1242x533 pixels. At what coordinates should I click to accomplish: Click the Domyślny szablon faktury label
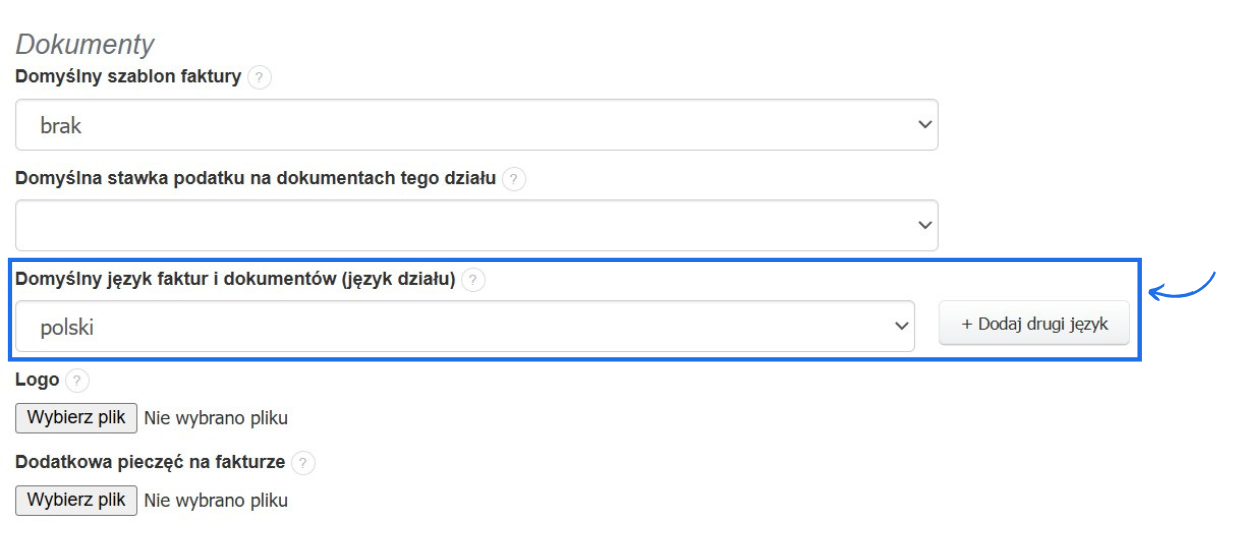coord(128,77)
